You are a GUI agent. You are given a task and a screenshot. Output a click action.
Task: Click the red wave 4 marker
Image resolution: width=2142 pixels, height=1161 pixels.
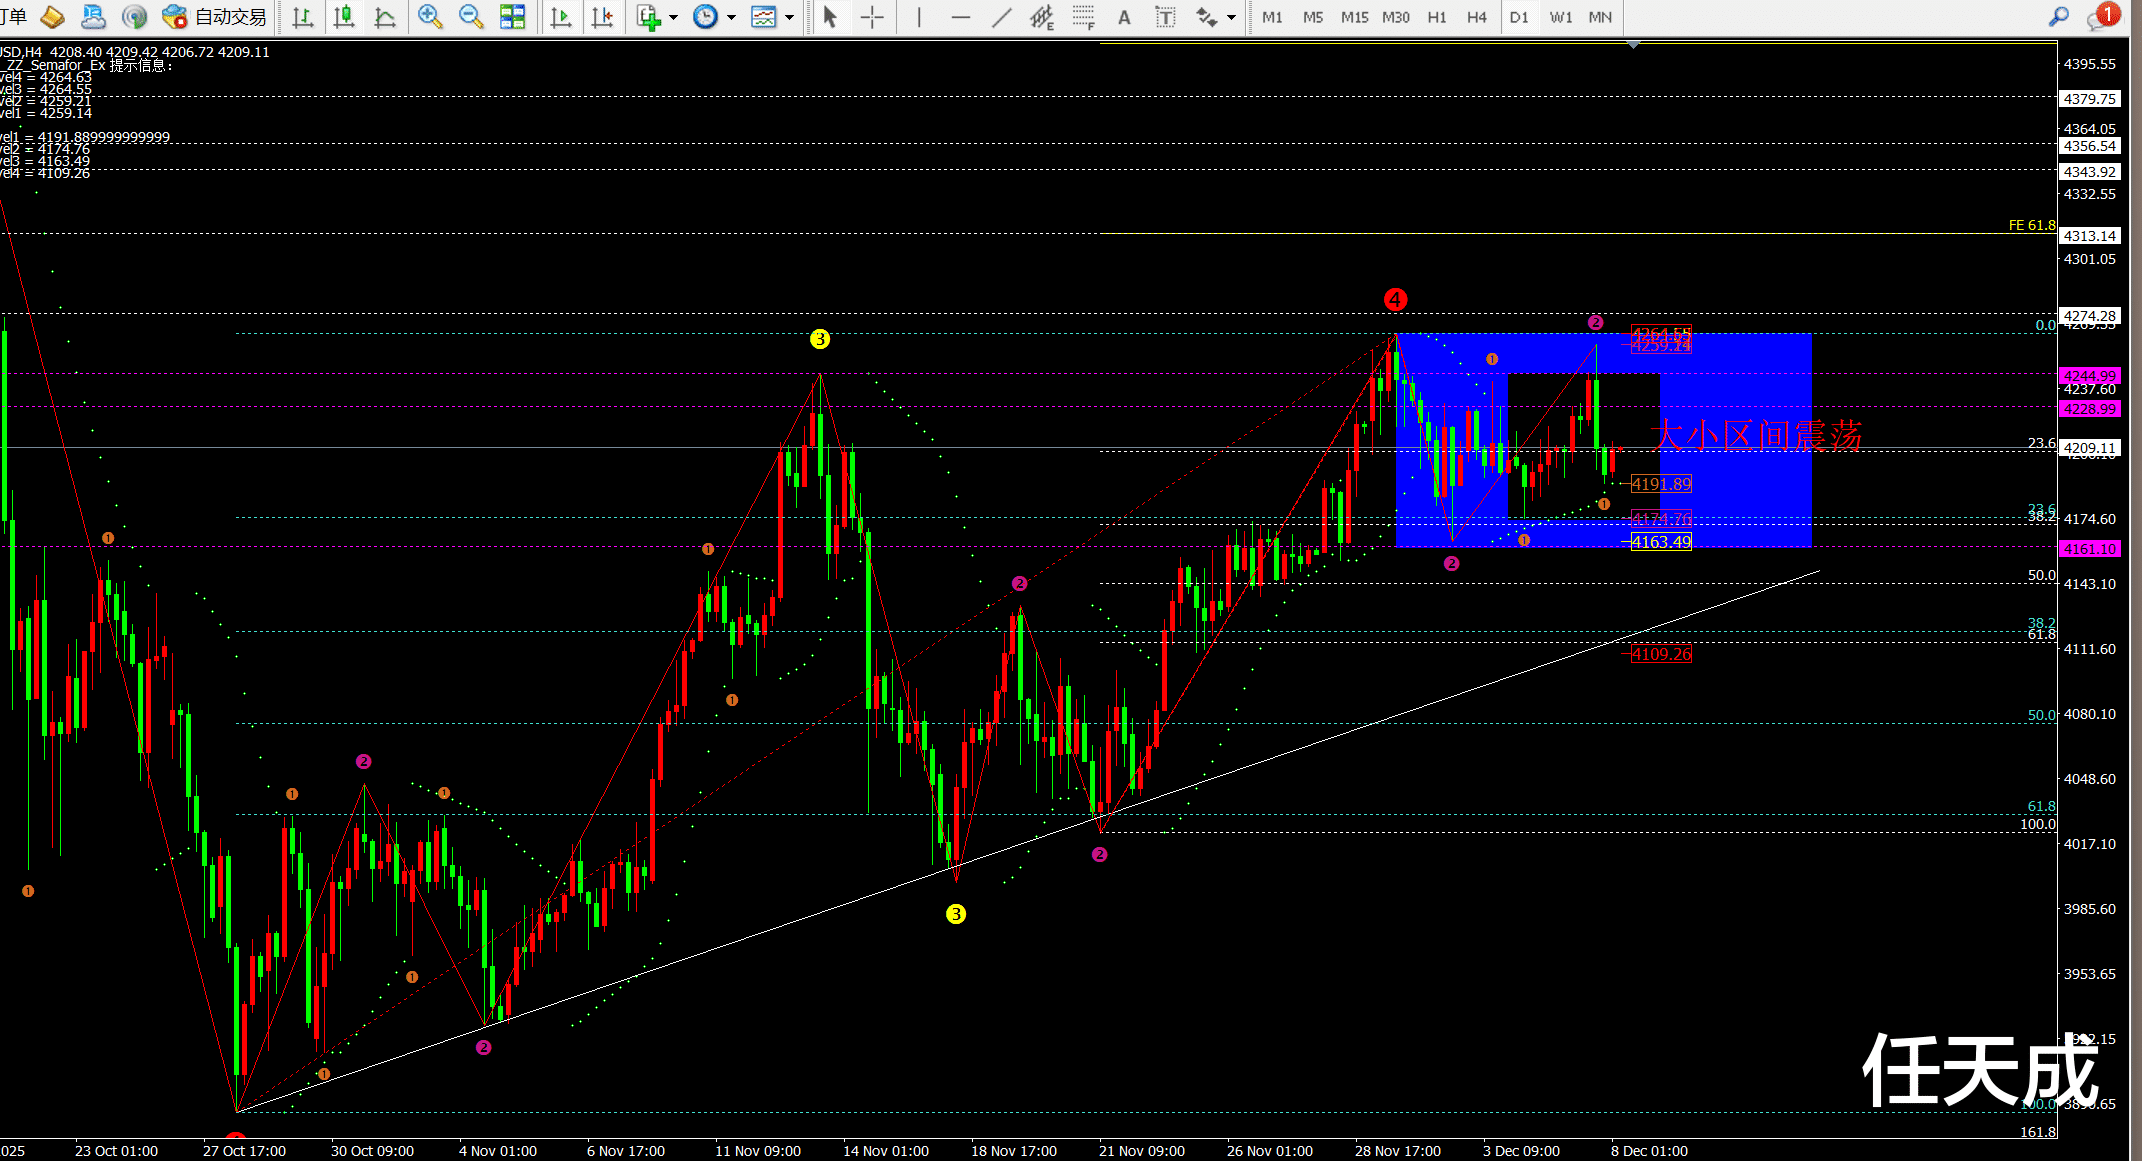1395,299
